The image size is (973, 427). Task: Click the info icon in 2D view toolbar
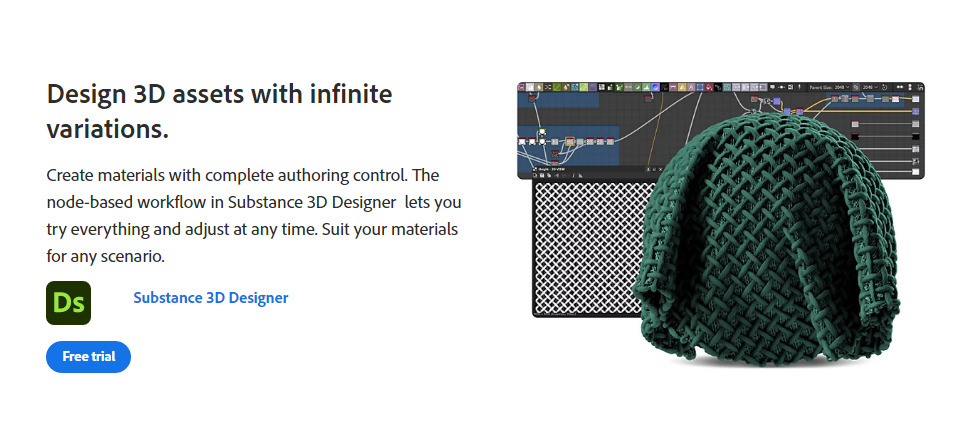tap(573, 175)
